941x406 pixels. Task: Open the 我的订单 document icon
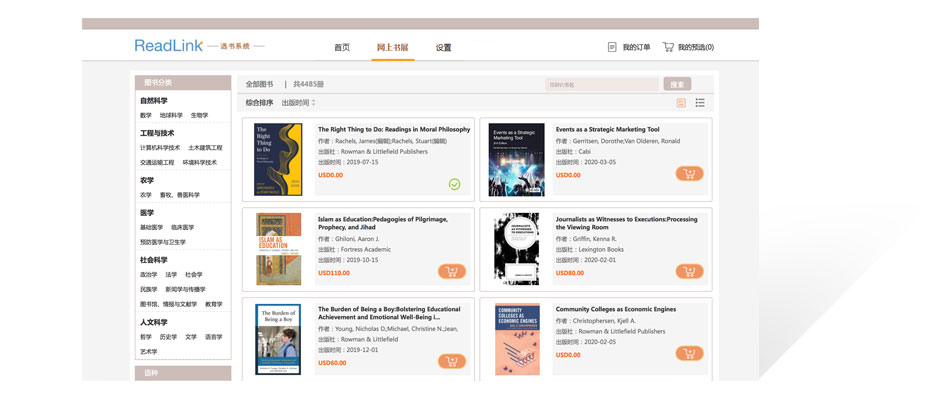[x=612, y=47]
